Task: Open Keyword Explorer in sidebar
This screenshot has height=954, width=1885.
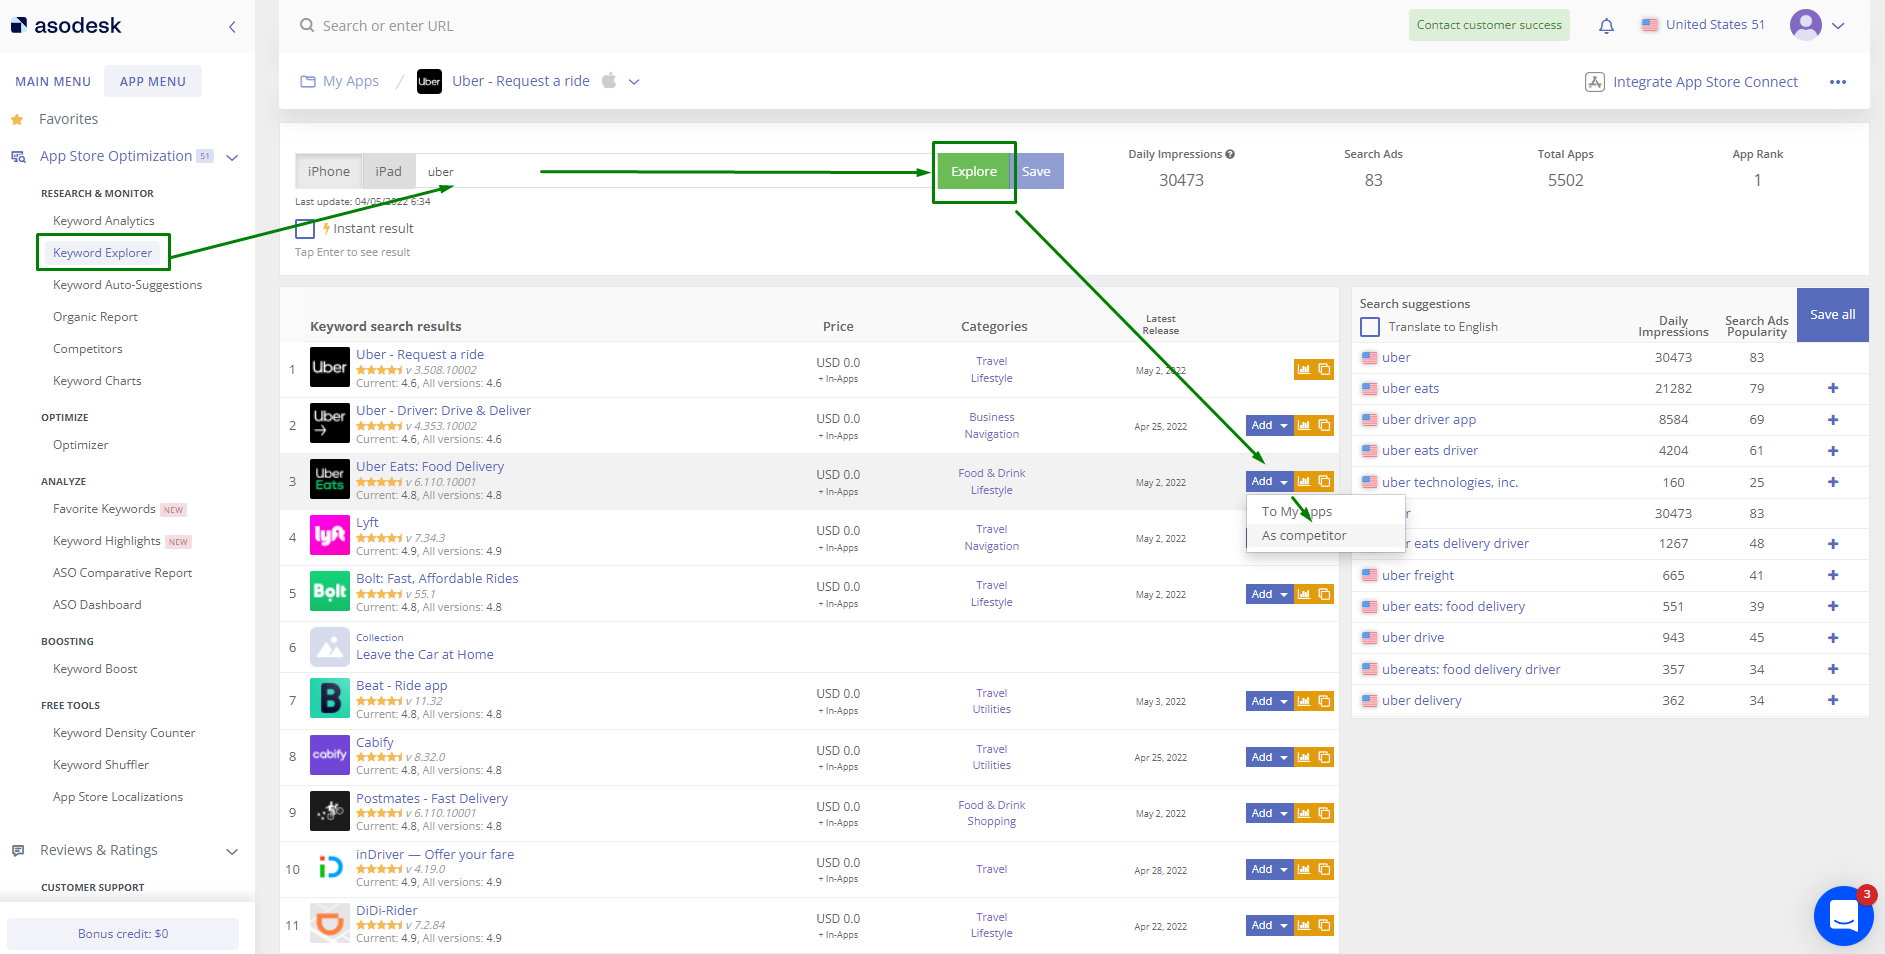Action: click(103, 253)
